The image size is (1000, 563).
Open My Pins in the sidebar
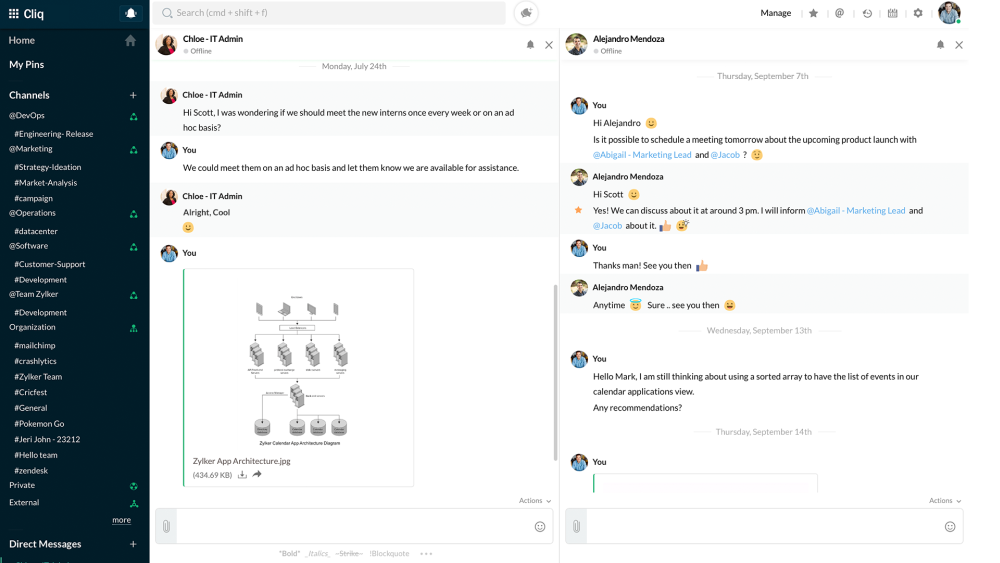coord(27,64)
